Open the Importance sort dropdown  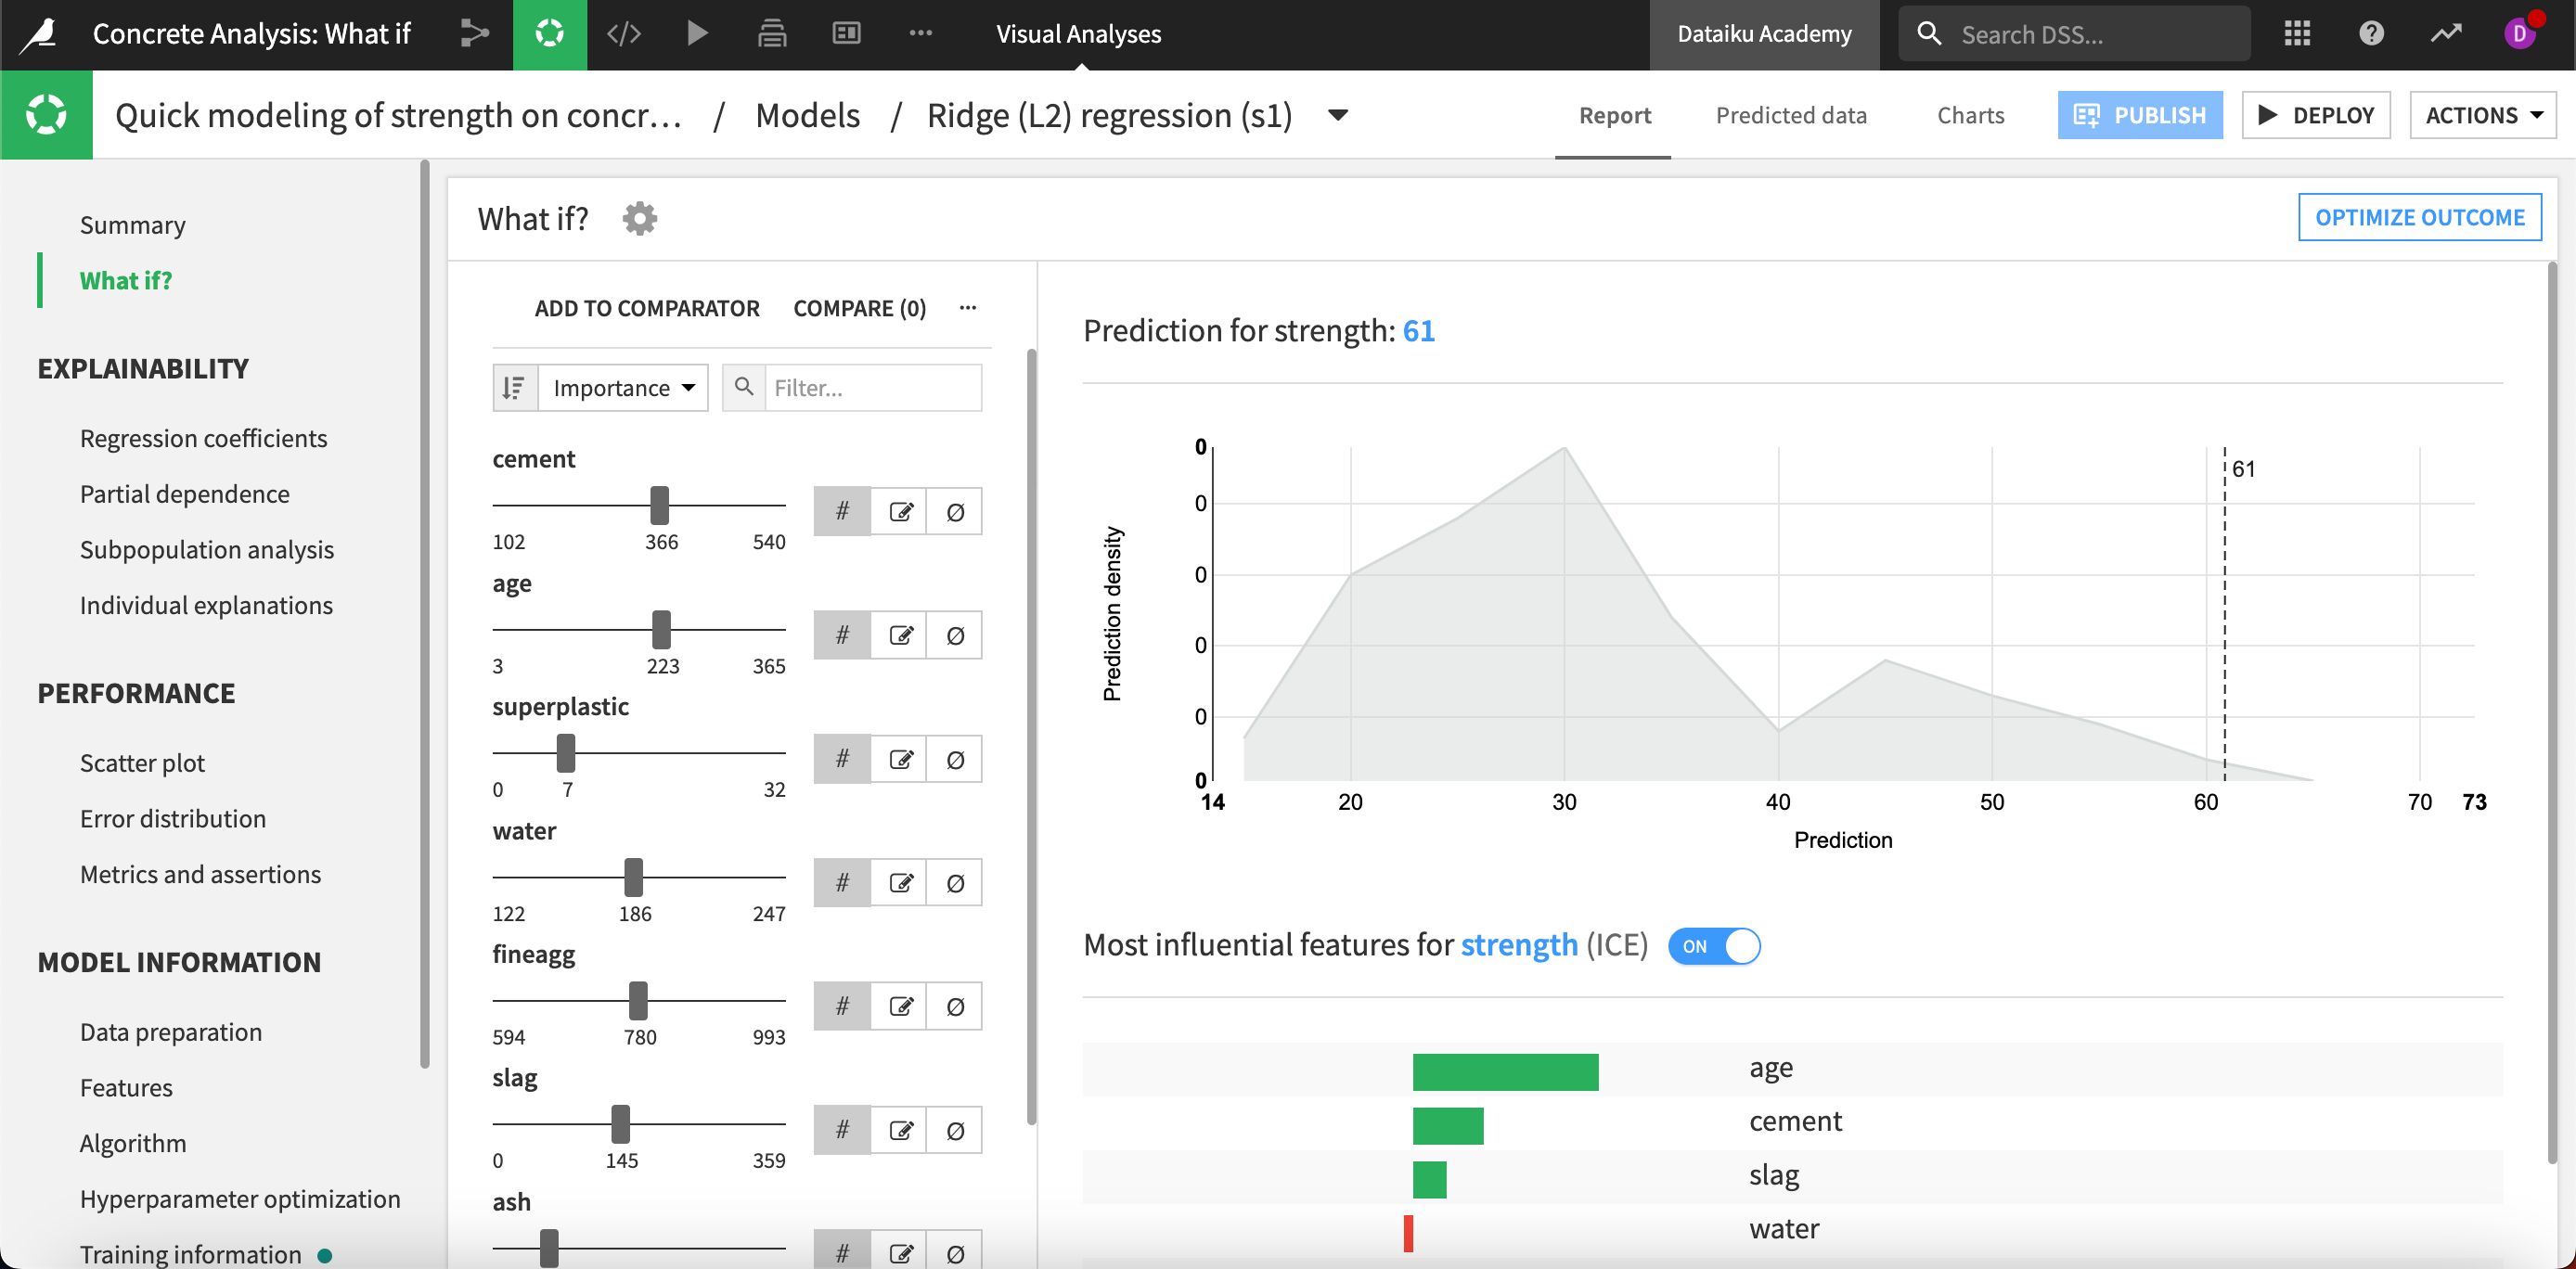coord(622,387)
